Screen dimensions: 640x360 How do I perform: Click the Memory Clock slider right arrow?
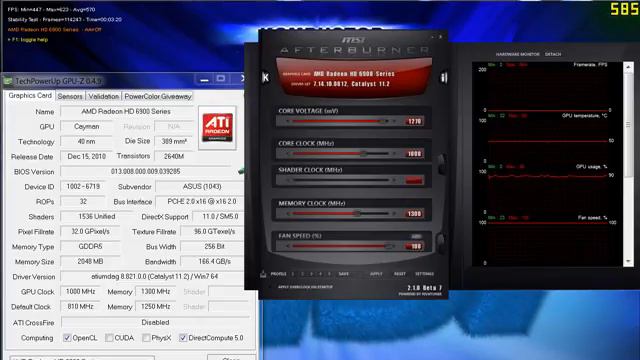[x=394, y=213]
